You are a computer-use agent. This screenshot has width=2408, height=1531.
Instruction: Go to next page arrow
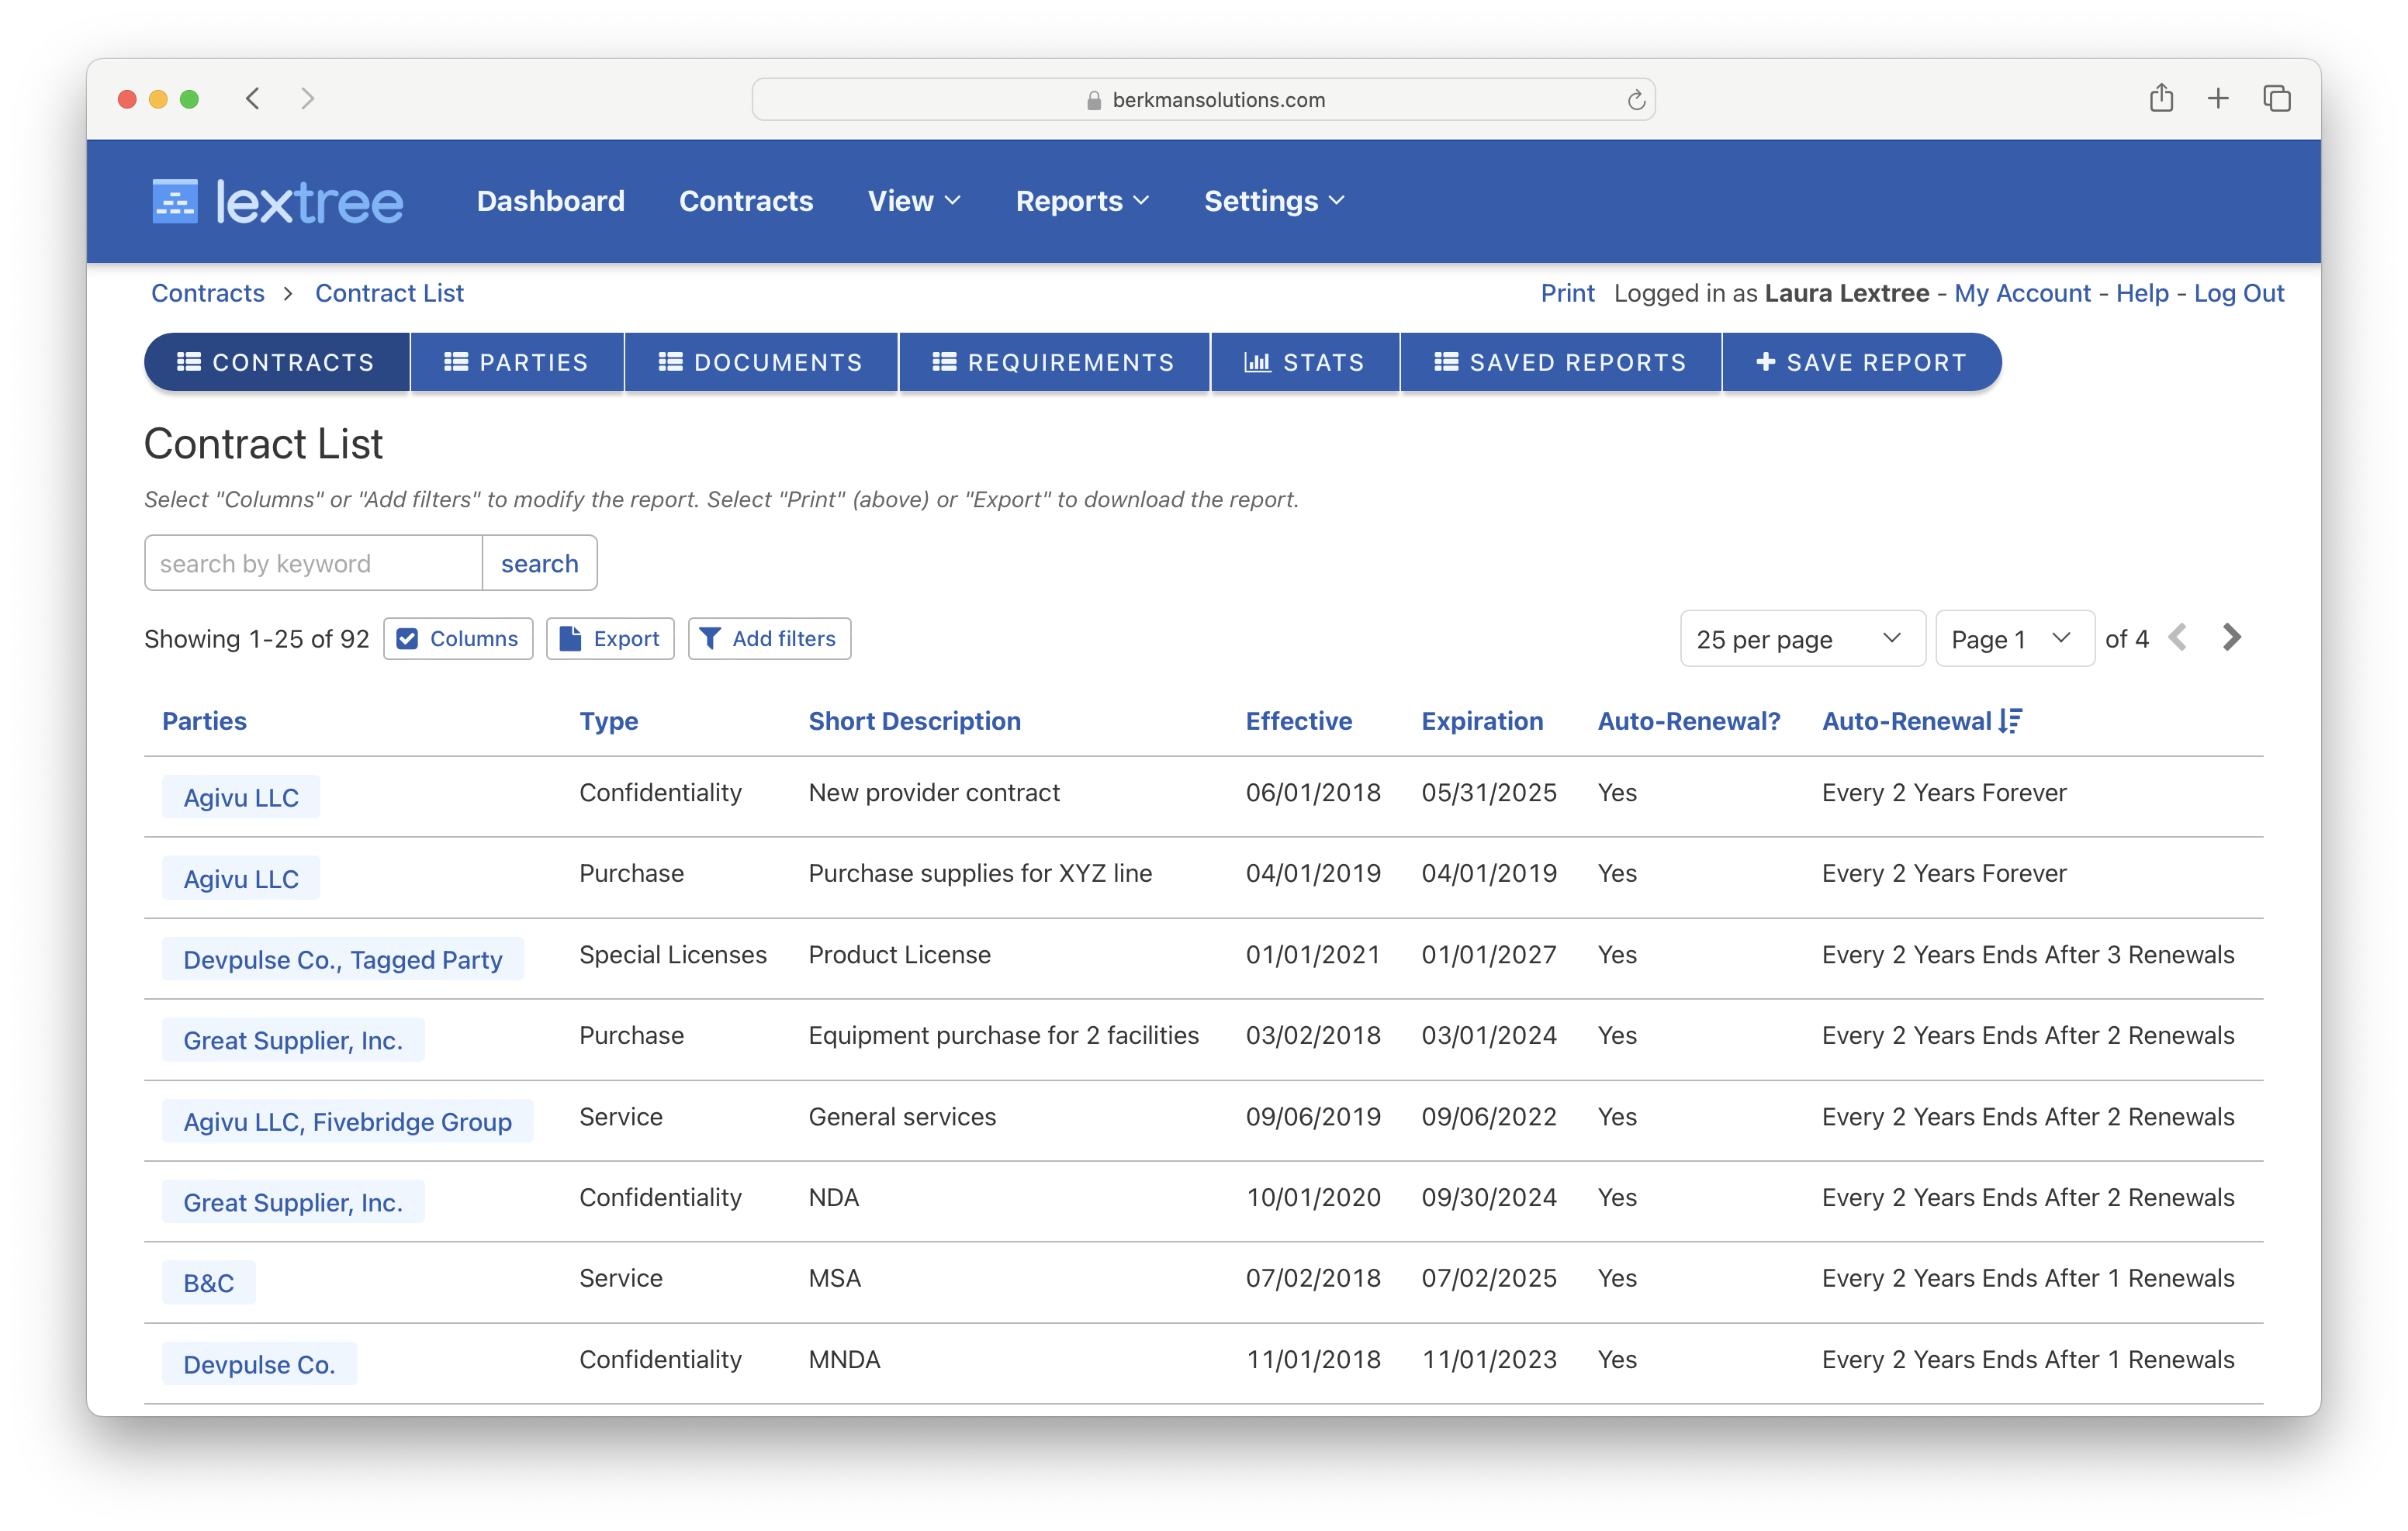click(x=2232, y=637)
